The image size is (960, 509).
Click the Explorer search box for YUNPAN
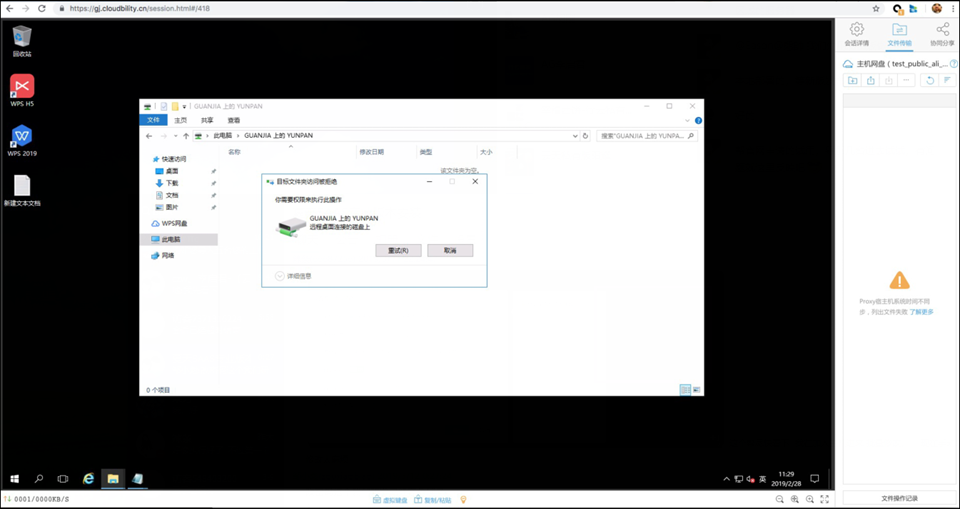click(642, 135)
